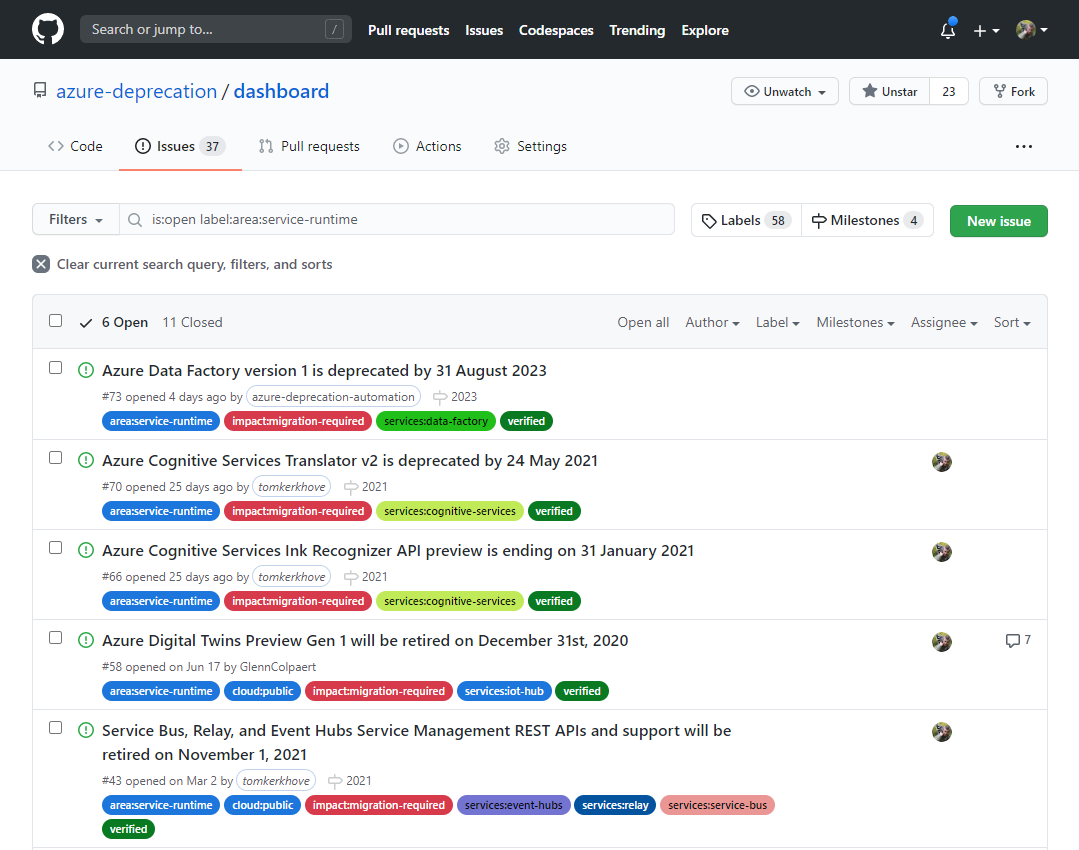Image resolution: width=1079 pixels, height=850 pixels.
Task: Open the three-dots more tabs menu
Action: (x=1023, y=147)
